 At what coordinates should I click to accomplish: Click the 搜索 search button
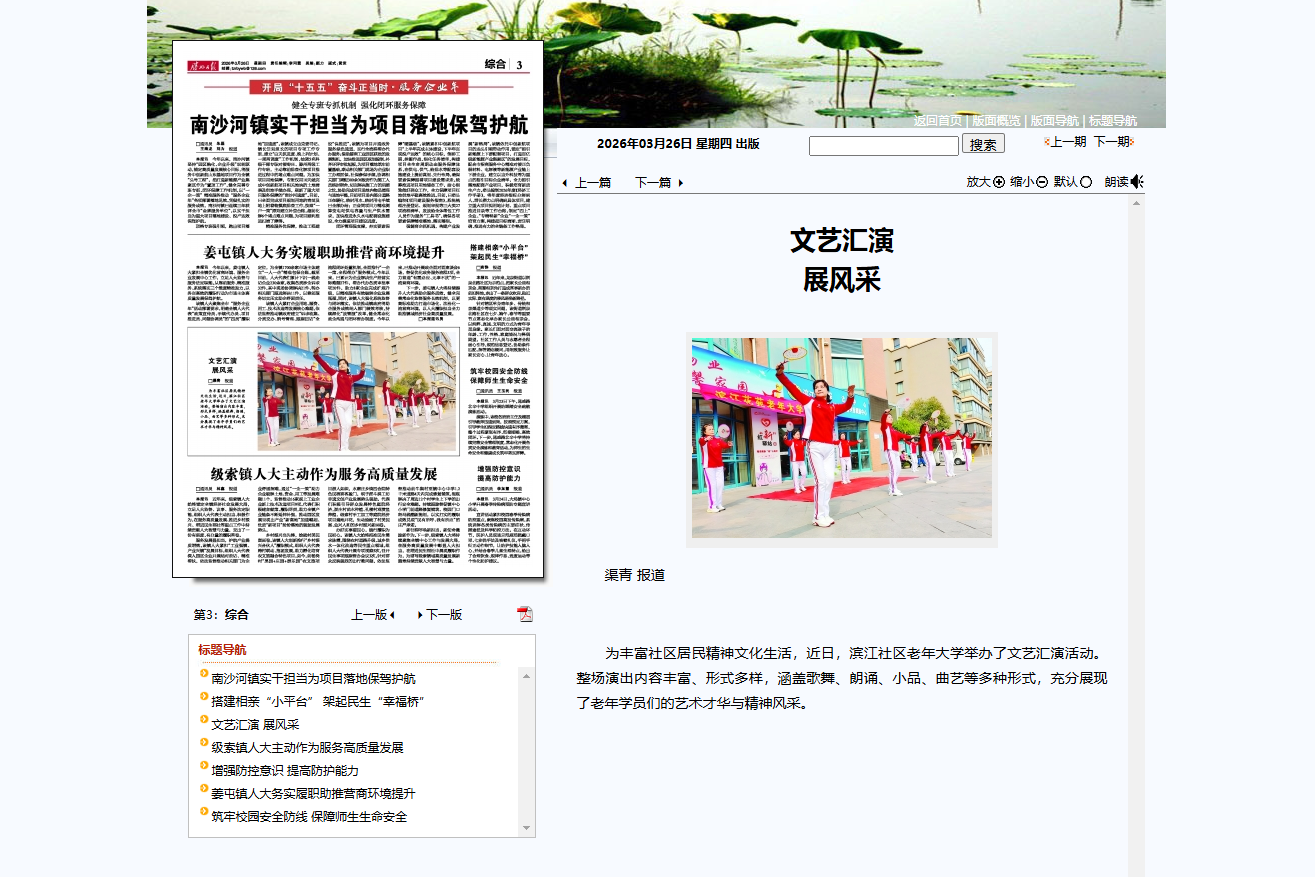[x=984, y=144]
